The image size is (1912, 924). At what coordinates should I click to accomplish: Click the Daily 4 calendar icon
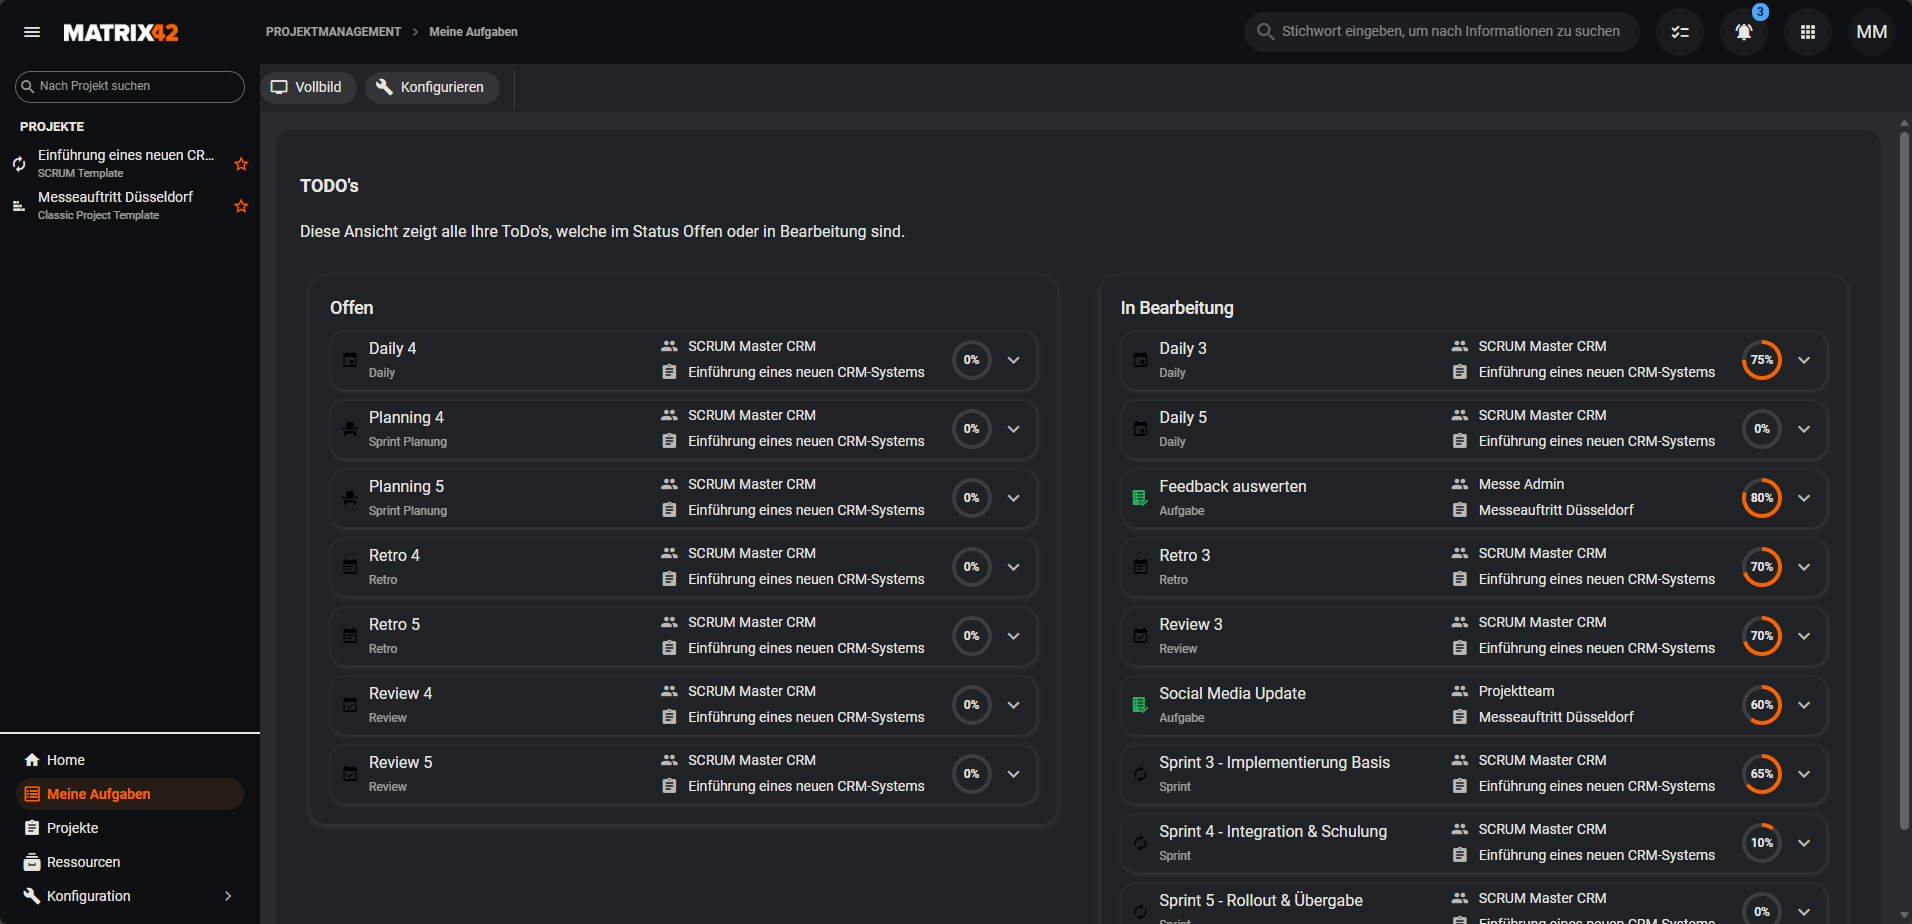(x=350, y=360)
